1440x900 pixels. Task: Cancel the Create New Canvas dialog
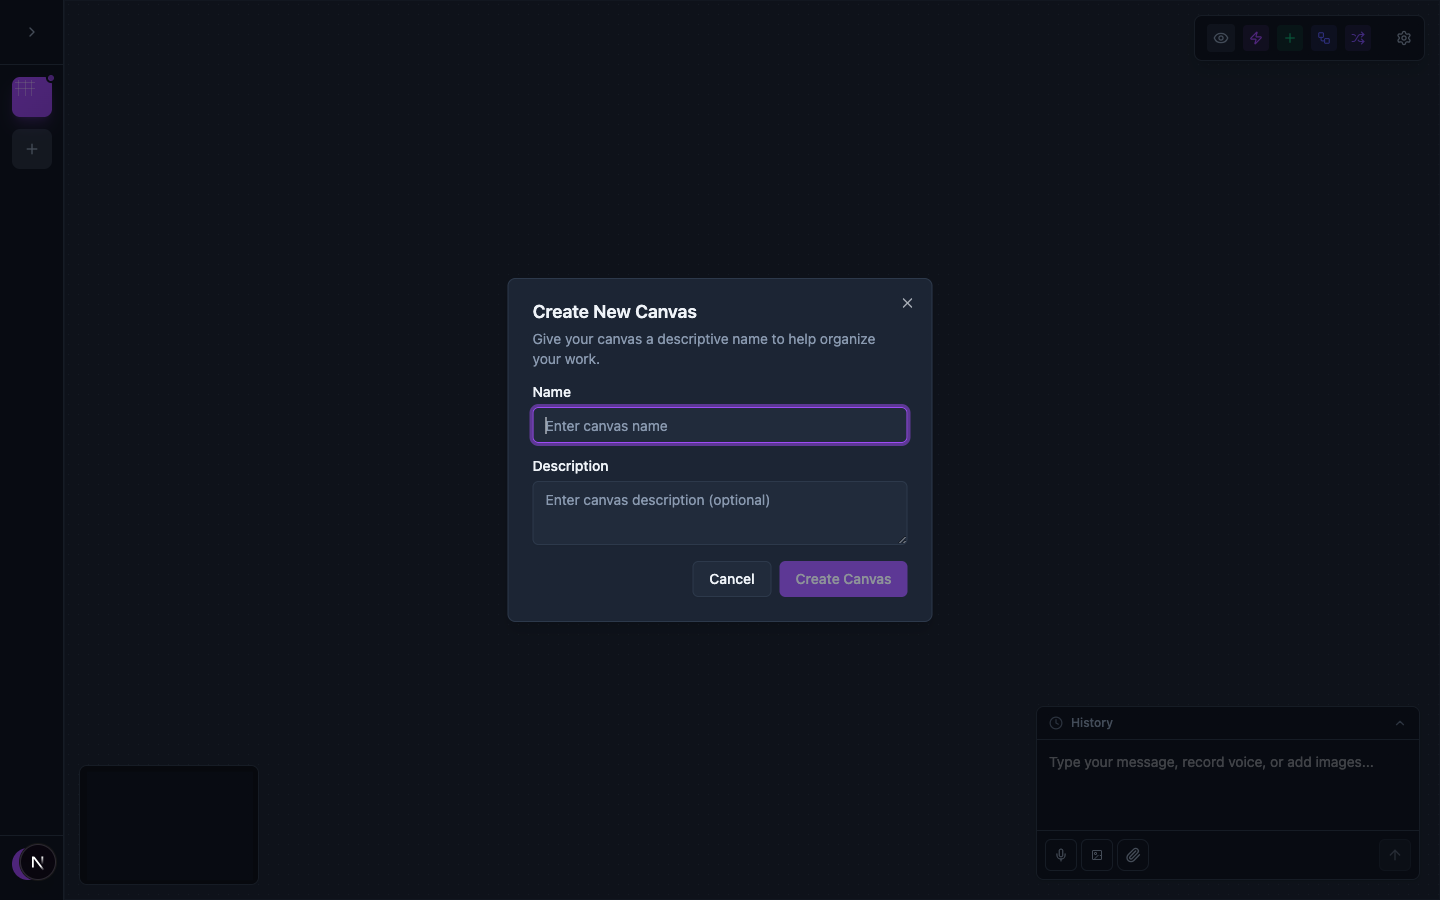[731, 579]
